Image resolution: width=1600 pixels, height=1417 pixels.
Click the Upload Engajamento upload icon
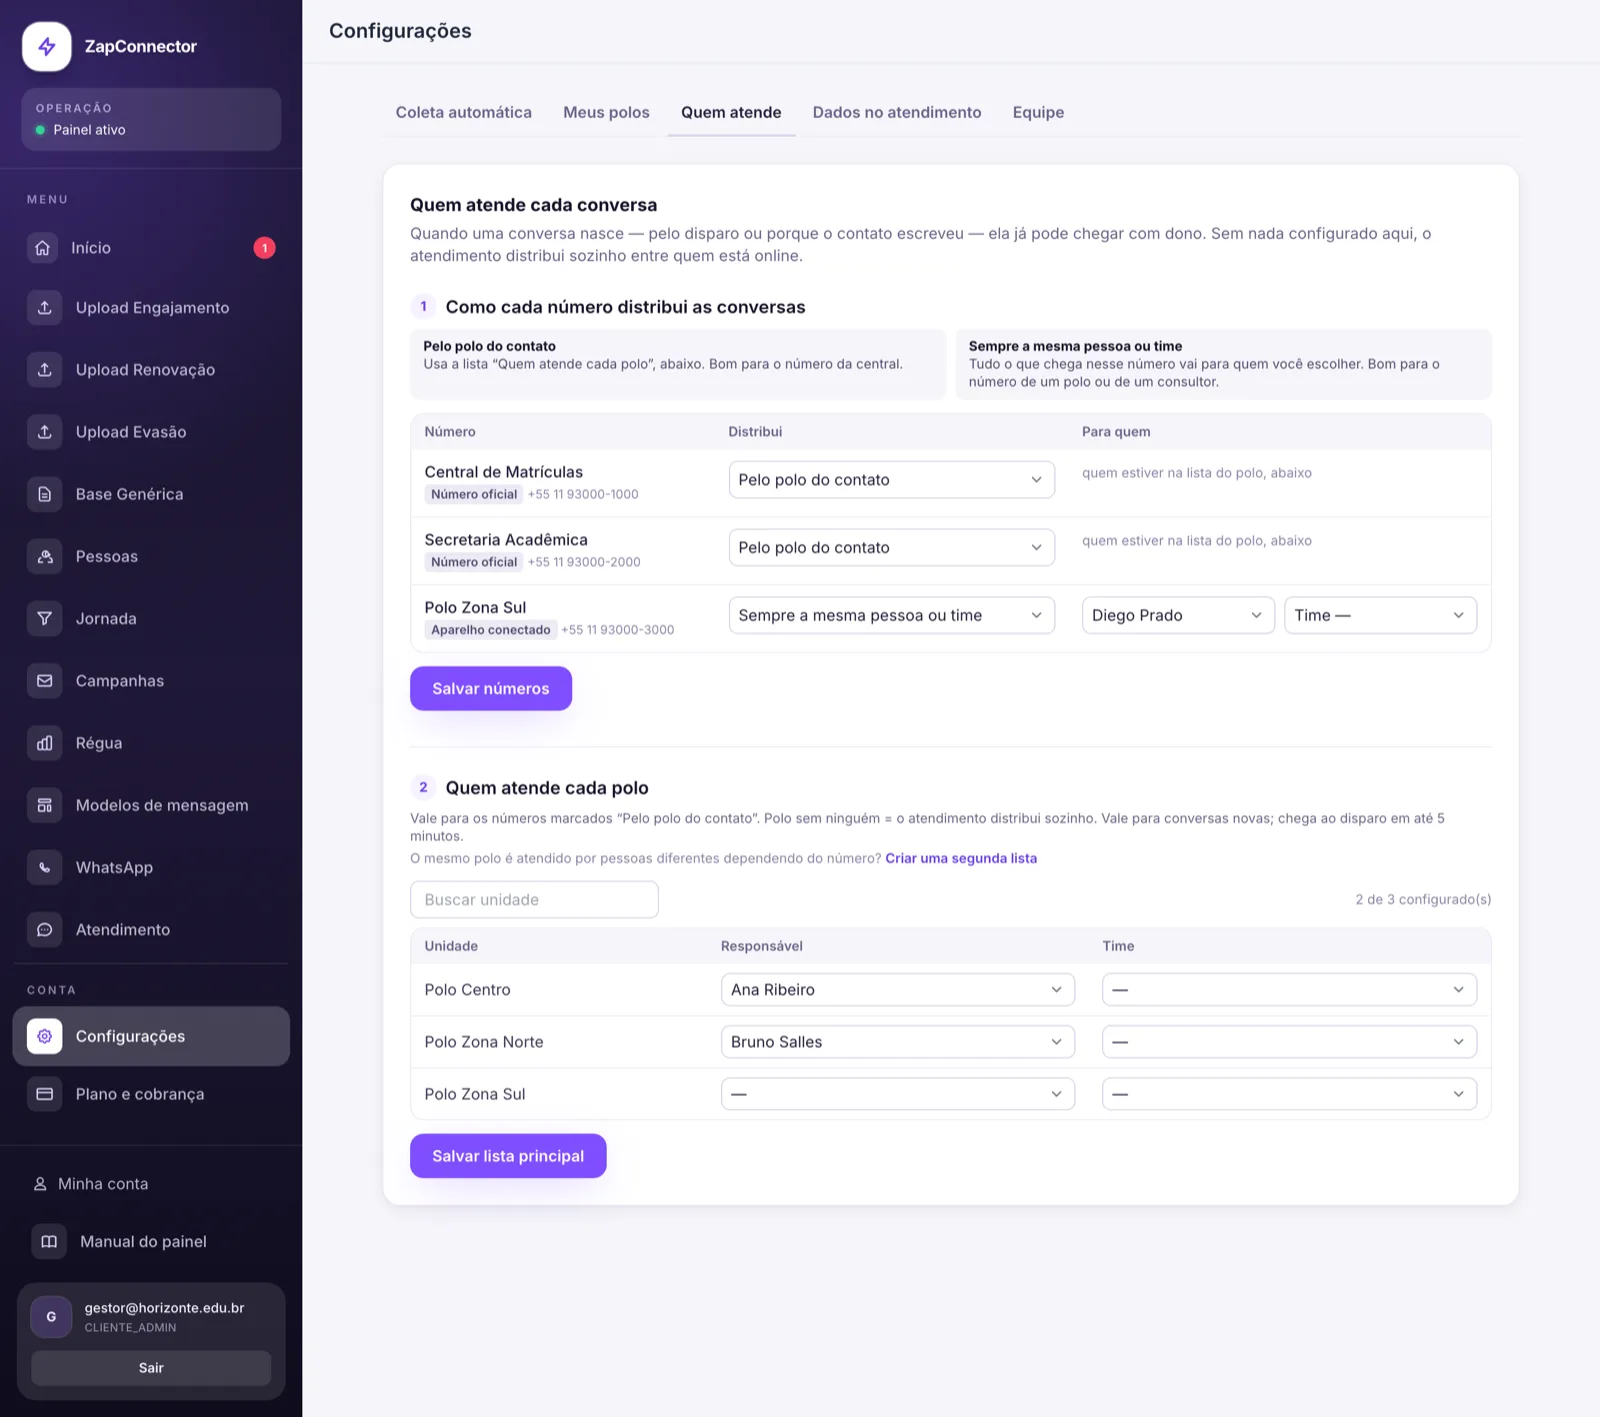(x=45, y=308)
